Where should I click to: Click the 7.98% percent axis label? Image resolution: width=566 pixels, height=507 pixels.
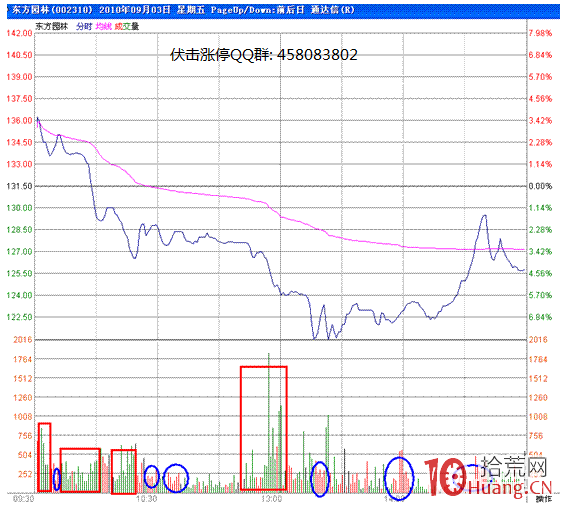pos(540,33)
